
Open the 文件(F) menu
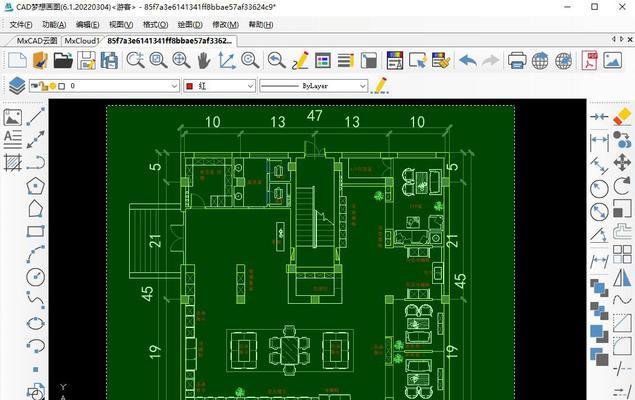pyautogui.click(x=21, y=25)
